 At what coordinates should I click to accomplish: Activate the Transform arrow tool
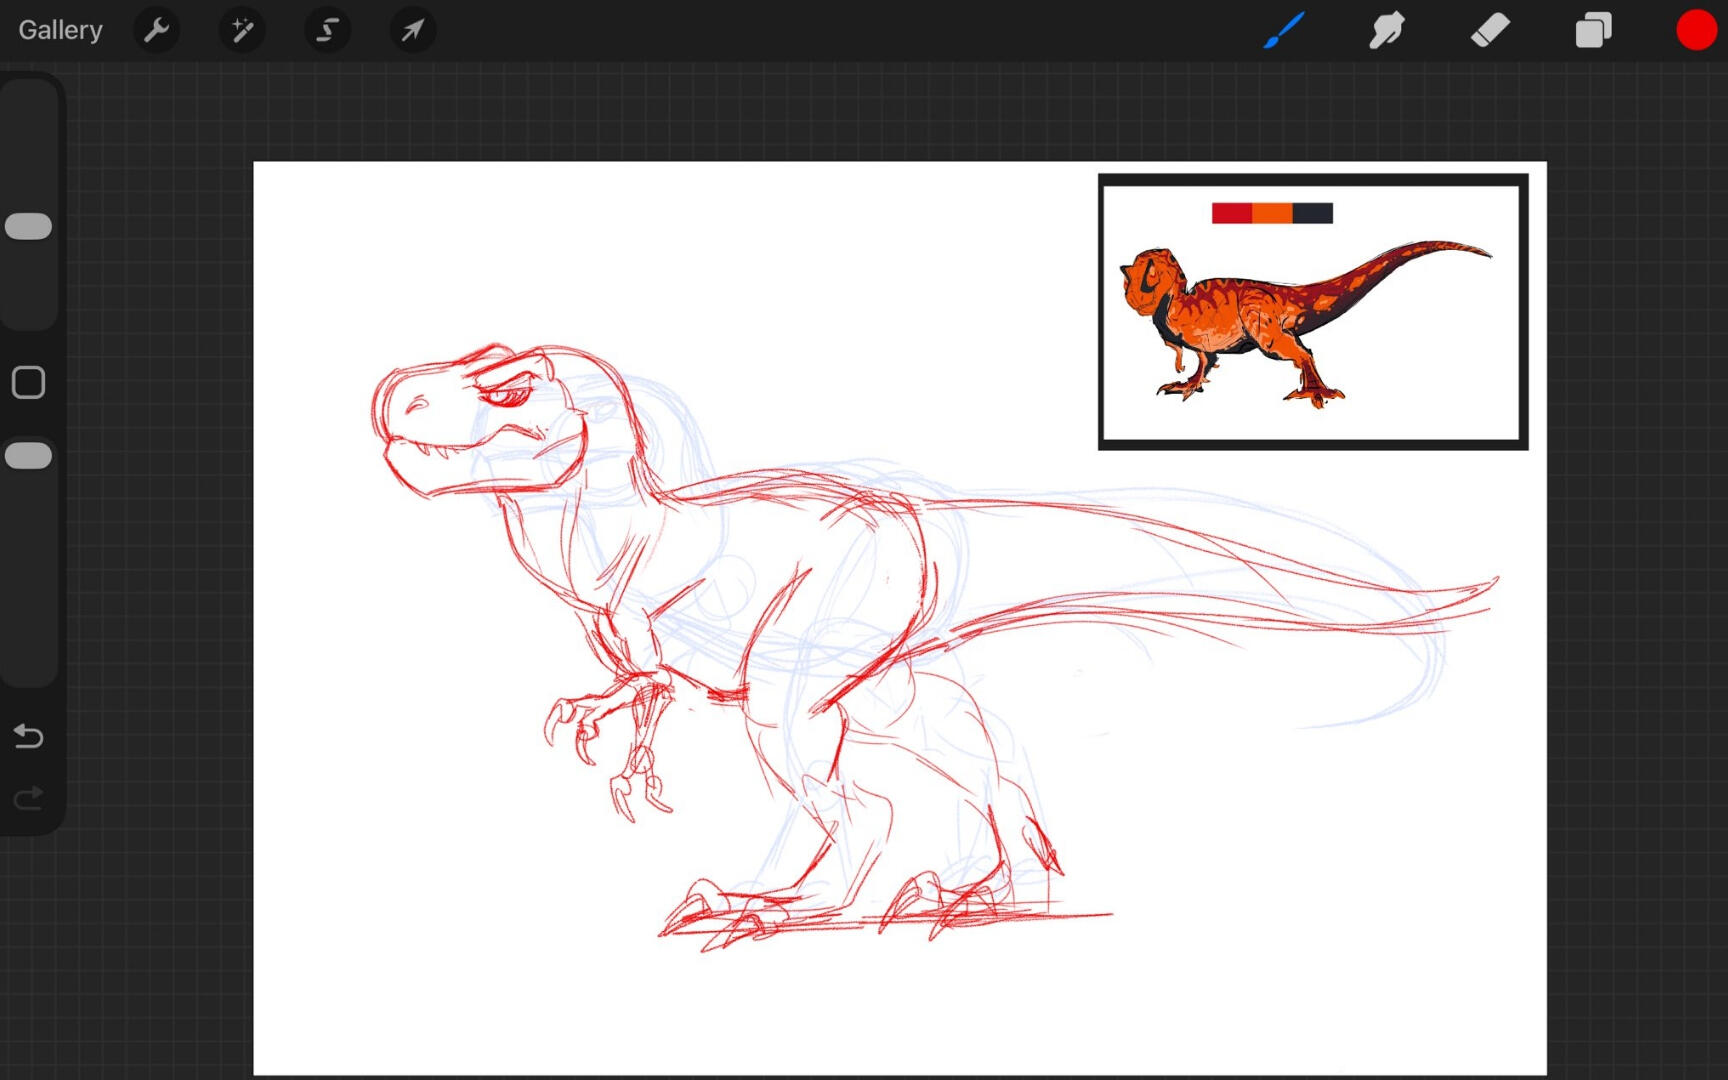point(412,30)
